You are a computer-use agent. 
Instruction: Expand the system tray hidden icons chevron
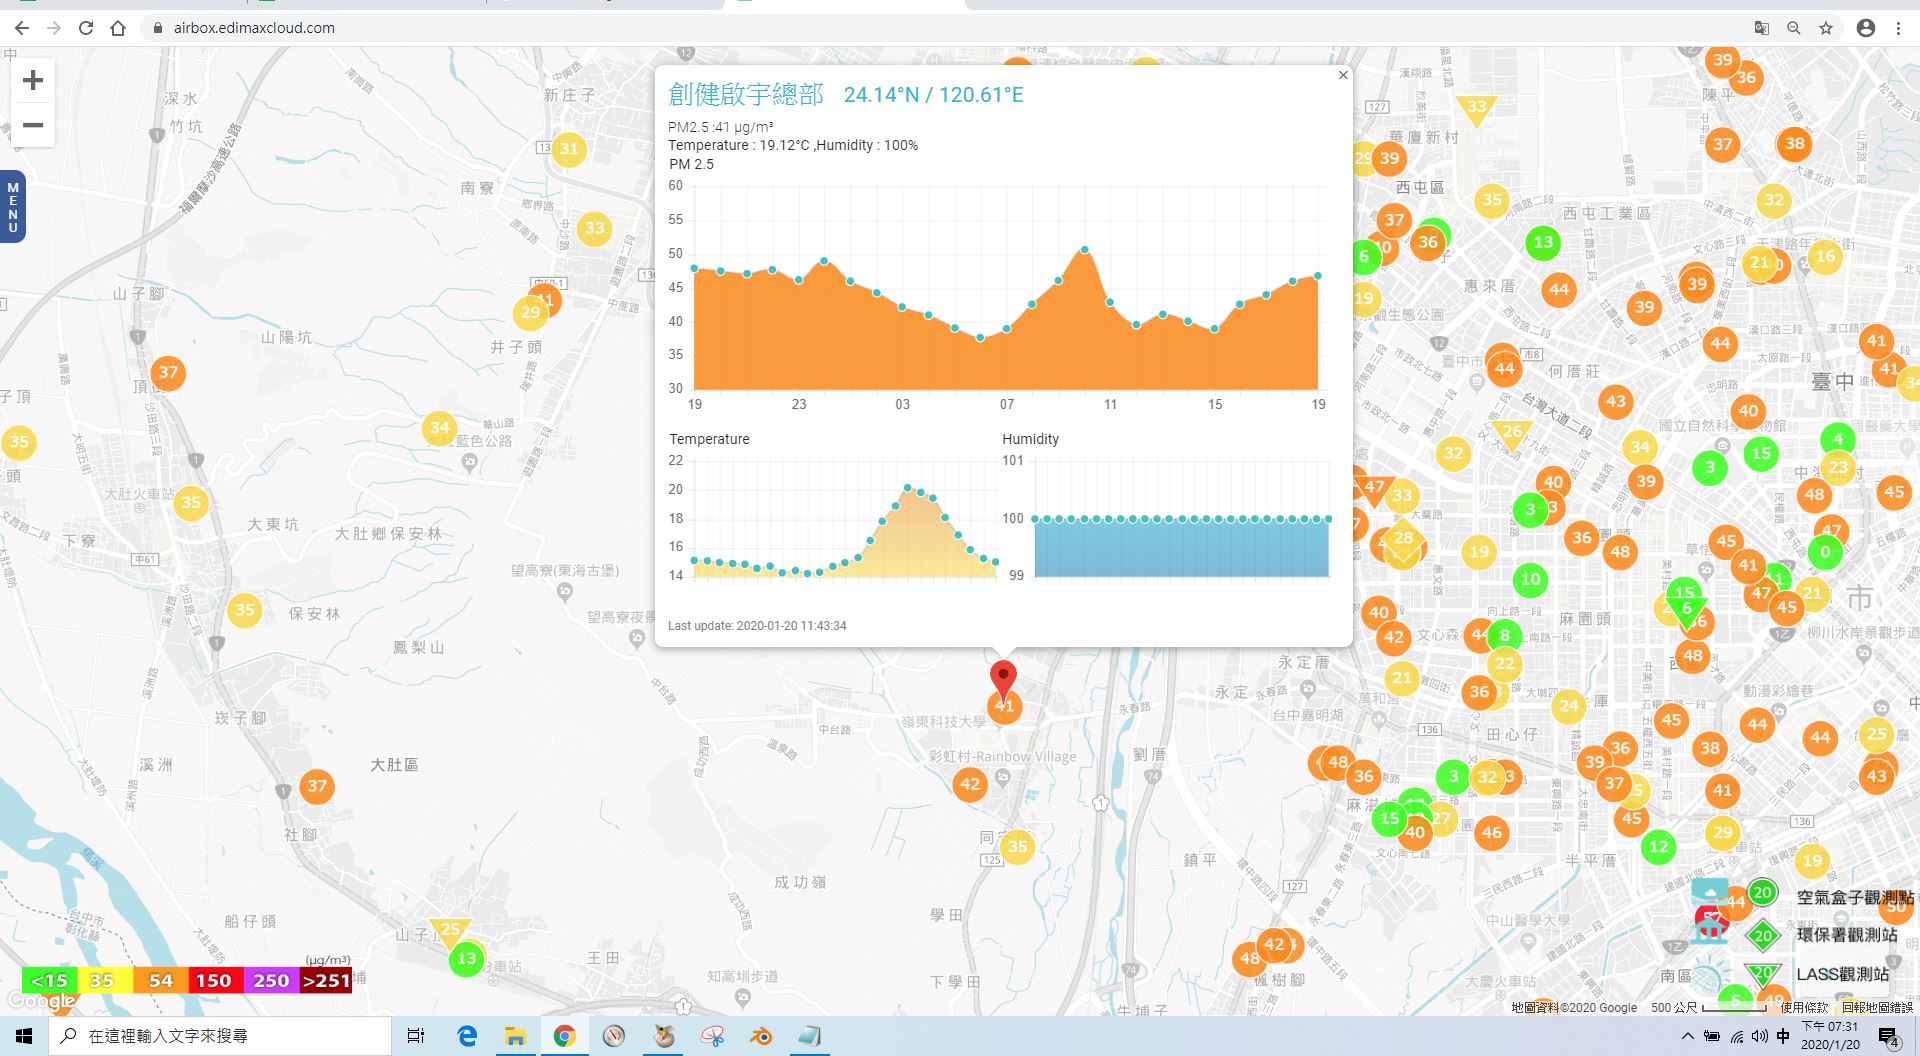tap(1688, 1036)
